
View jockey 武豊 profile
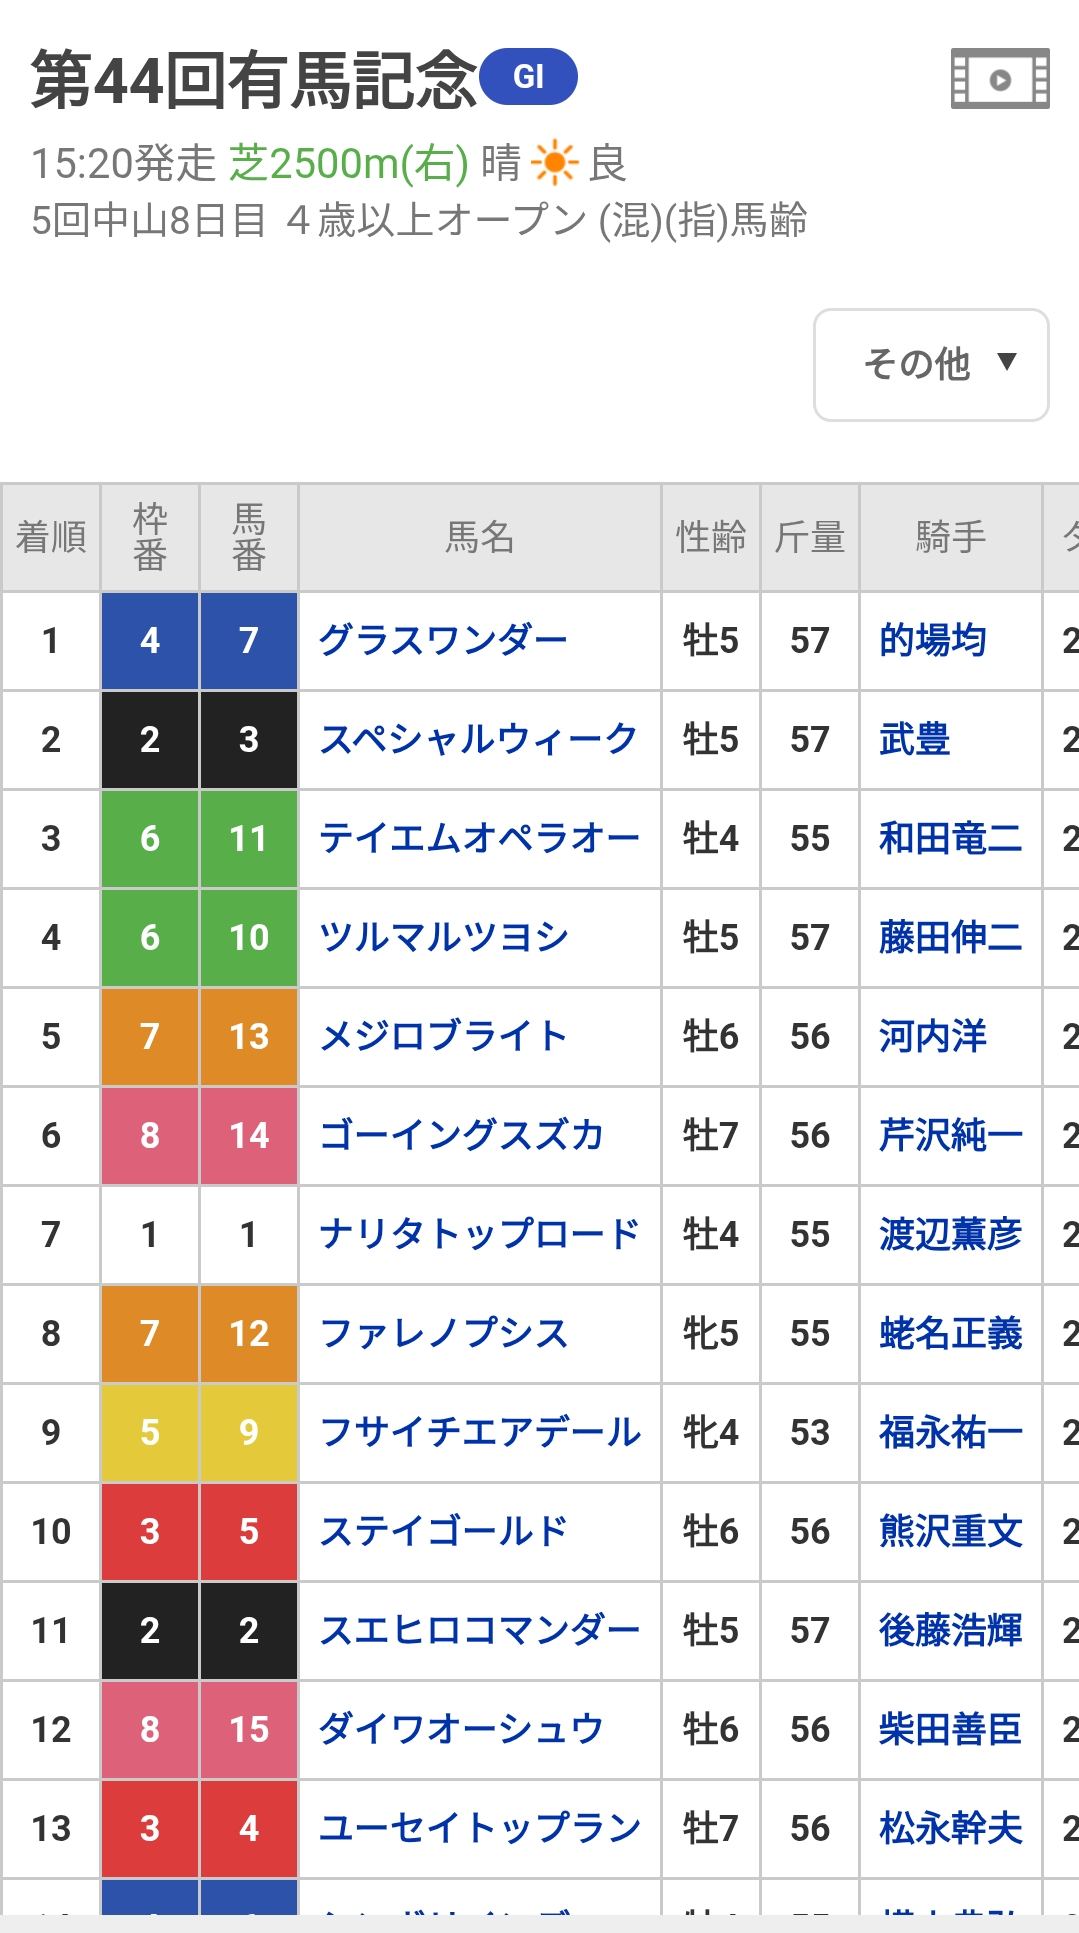[x=914, y=739]
